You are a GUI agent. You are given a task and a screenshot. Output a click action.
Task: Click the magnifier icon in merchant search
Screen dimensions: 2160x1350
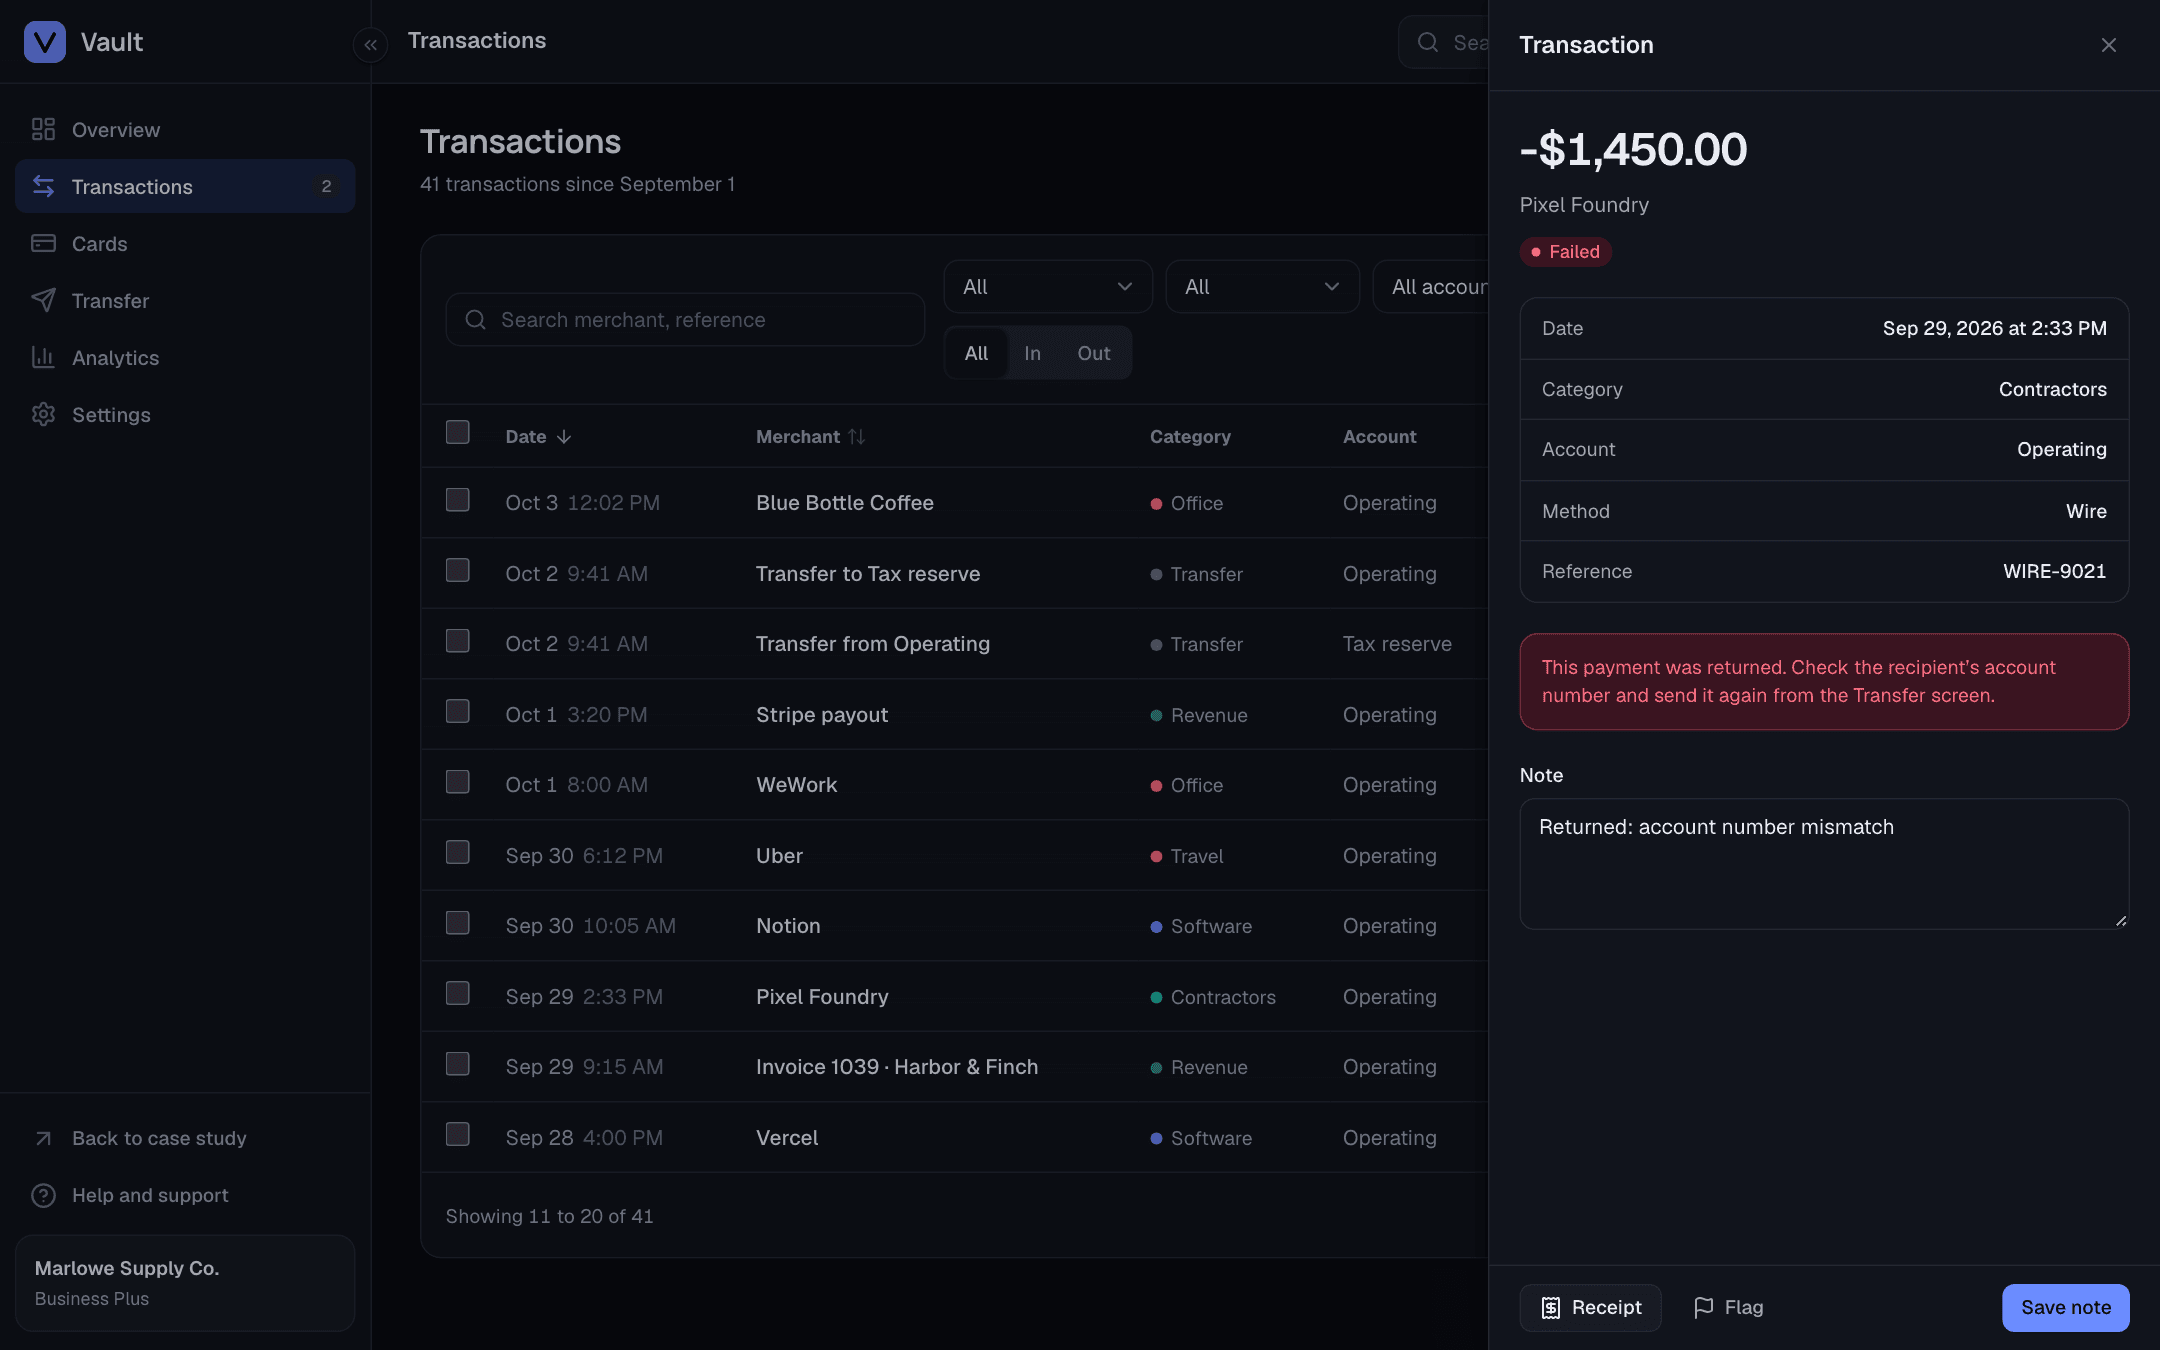click(x=476, y=320)
